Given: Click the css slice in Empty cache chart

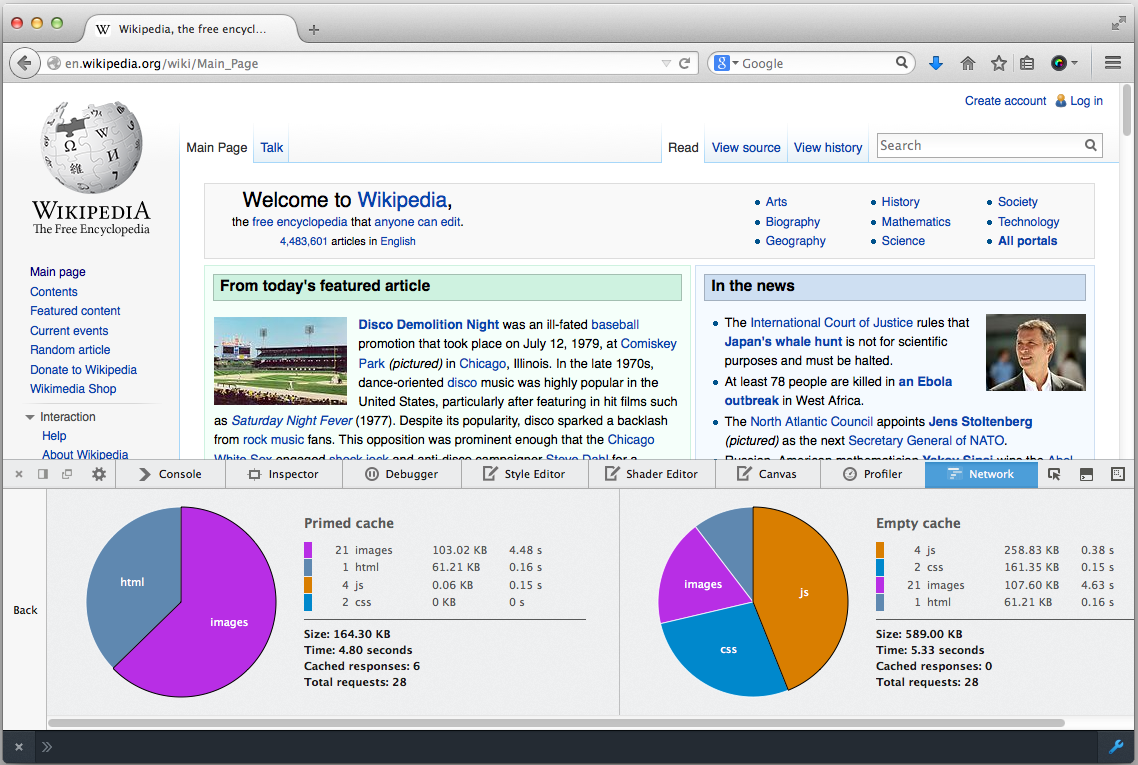Looking at the screenshot, I should click(729, 649).
